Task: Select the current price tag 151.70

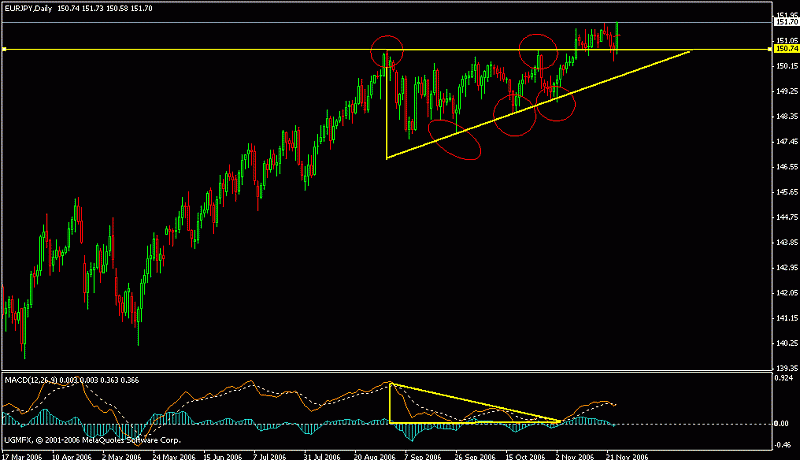Action: [786, 21]
